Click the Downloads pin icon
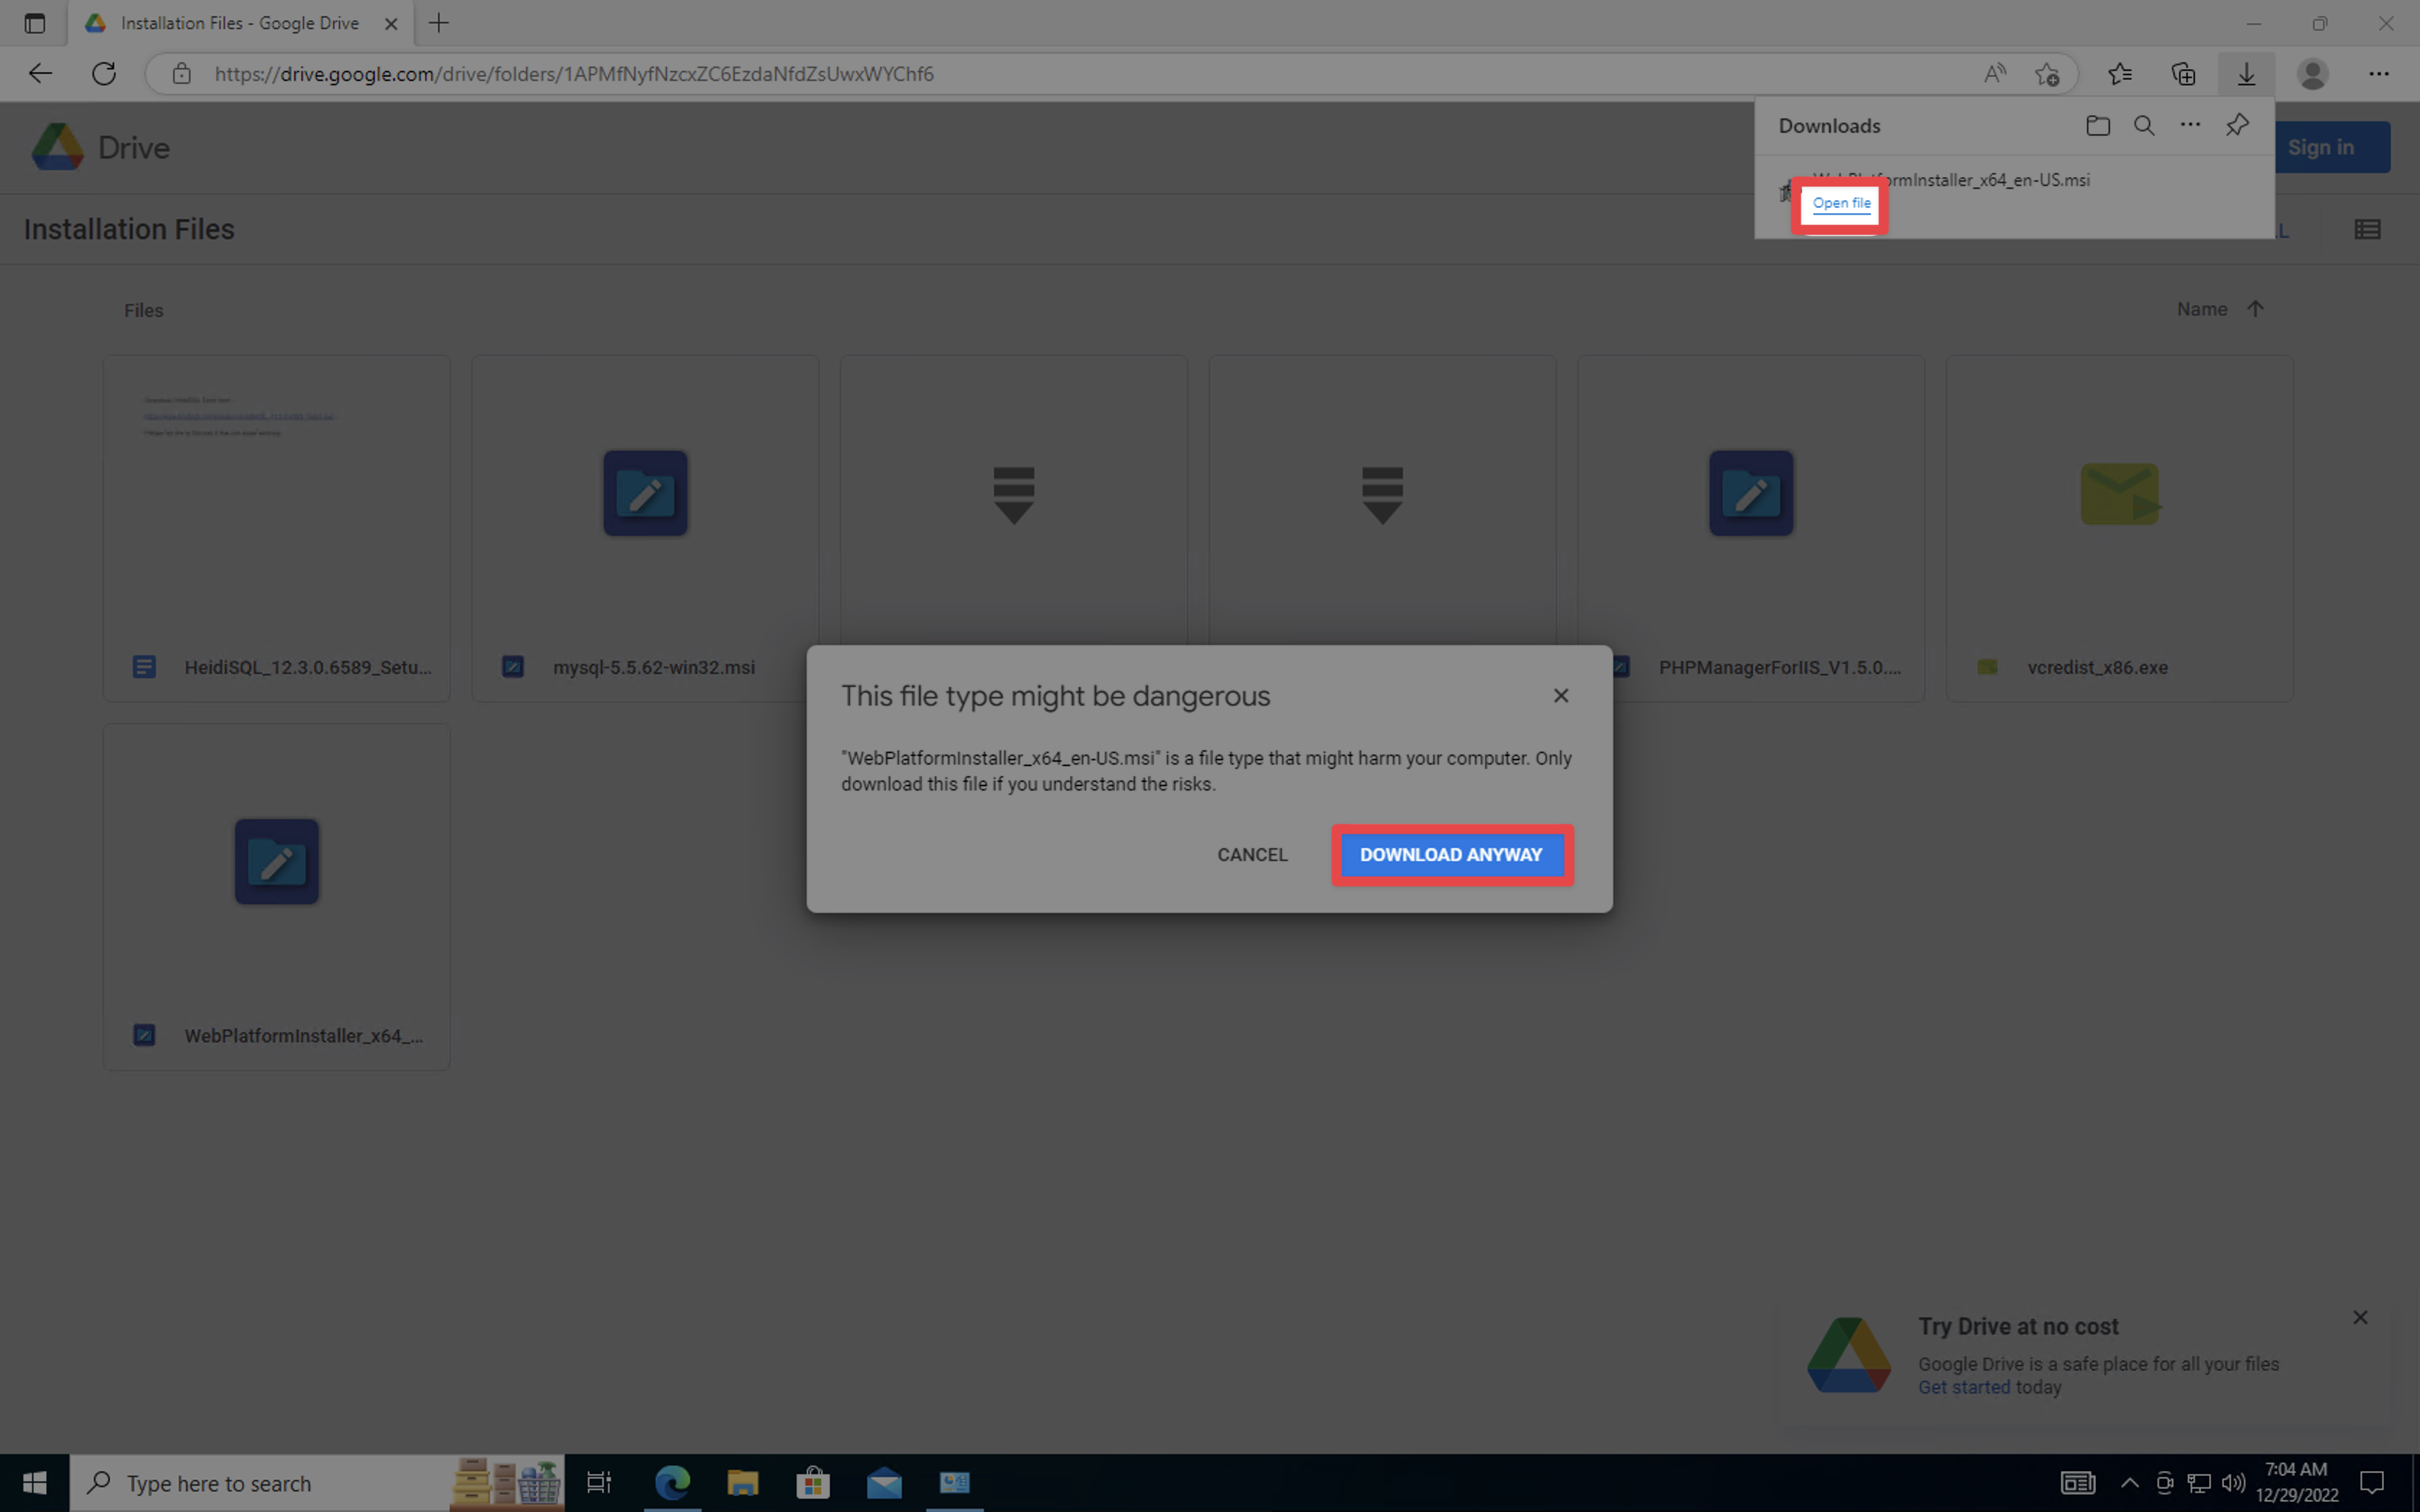 click(2238, 125)
